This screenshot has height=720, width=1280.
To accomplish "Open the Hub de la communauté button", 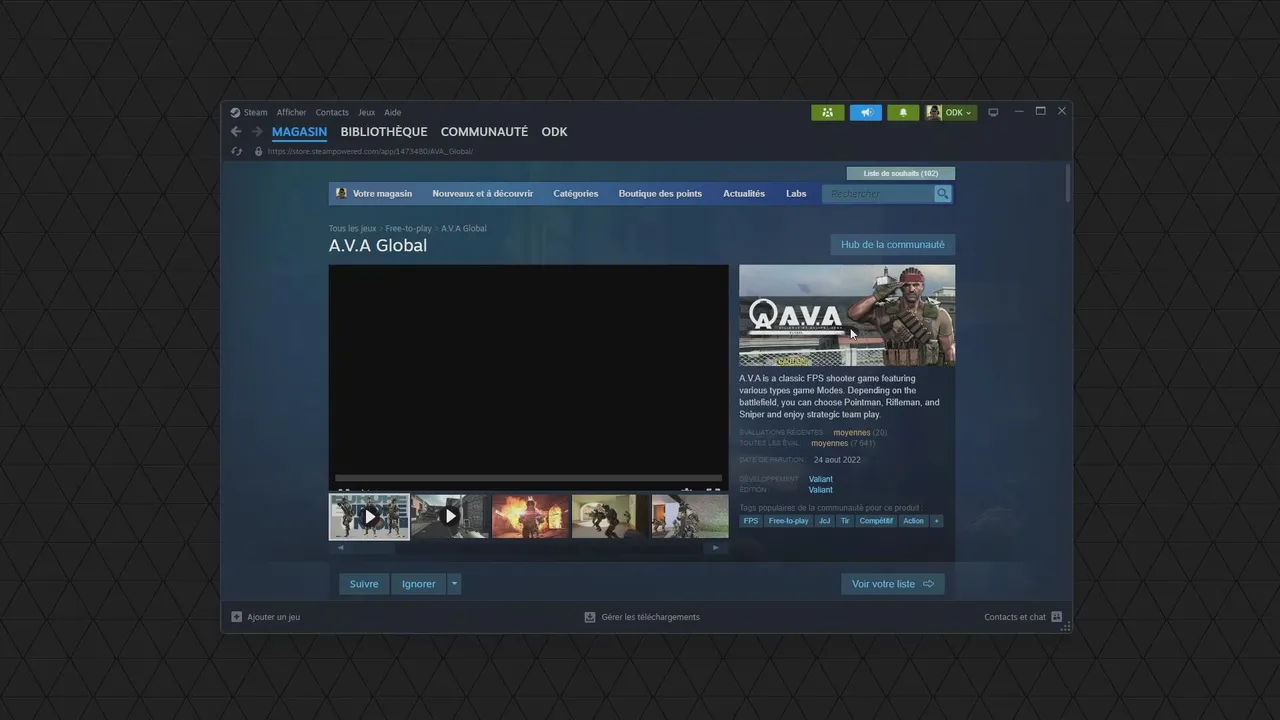I will (x=893, y=245).
